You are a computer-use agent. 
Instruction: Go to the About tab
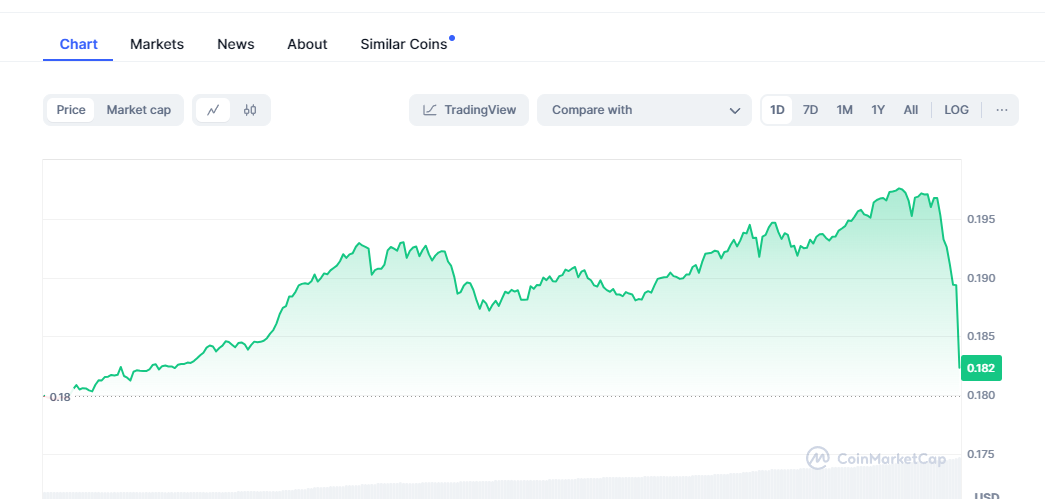click(307, 44)
